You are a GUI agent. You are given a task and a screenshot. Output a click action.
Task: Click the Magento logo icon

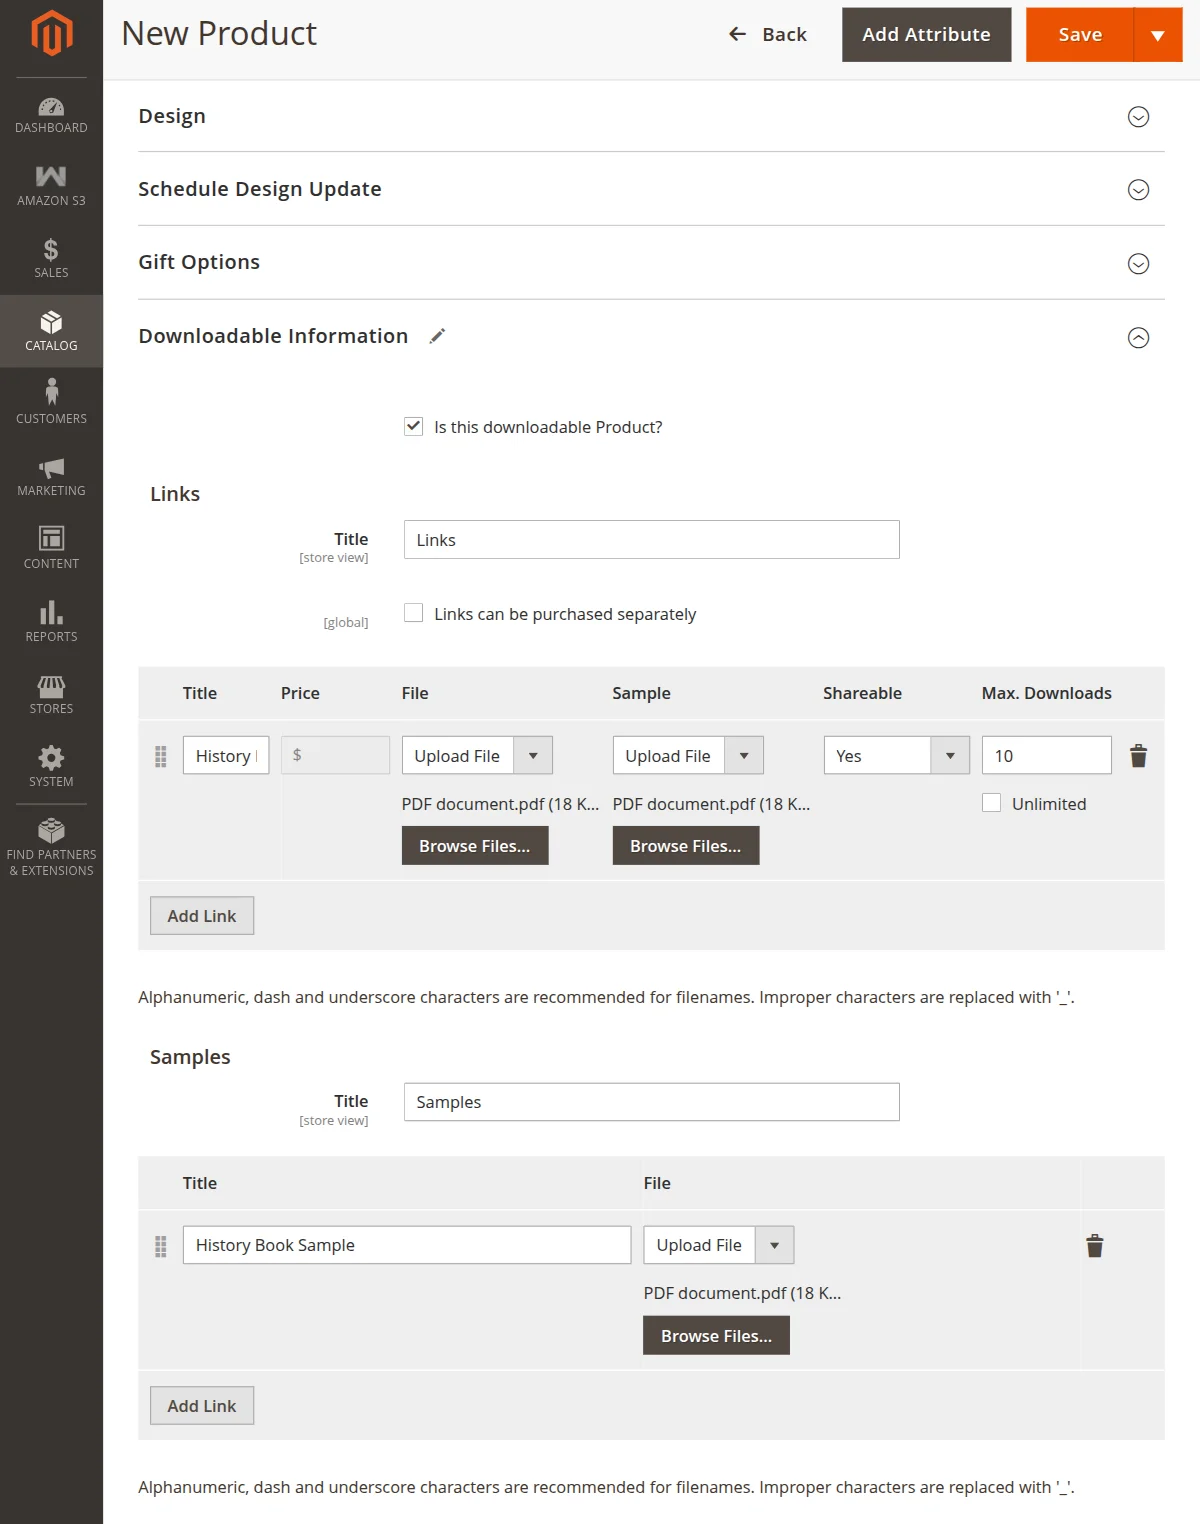tap(51, 33)
